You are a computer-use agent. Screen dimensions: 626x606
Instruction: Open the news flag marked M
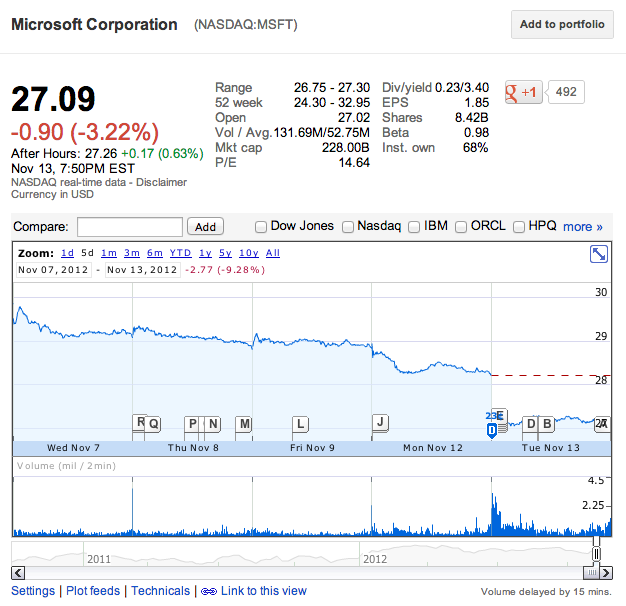(x=244, y=424)
